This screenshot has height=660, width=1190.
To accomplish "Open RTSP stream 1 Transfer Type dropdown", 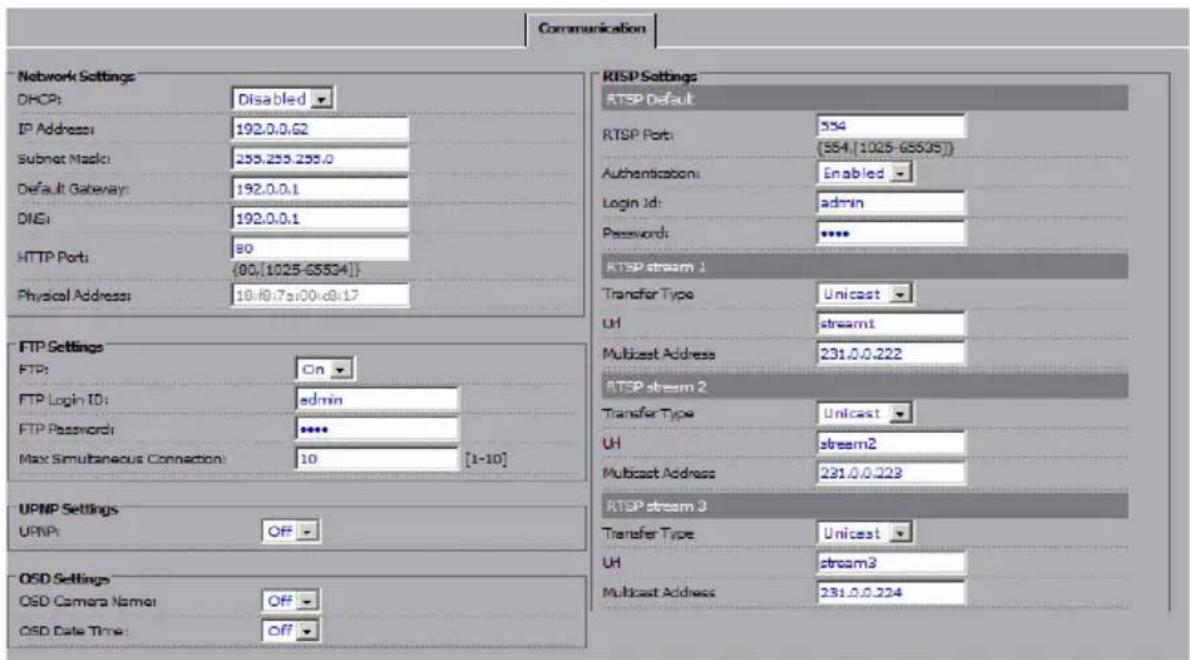I will tap(864, 294).
